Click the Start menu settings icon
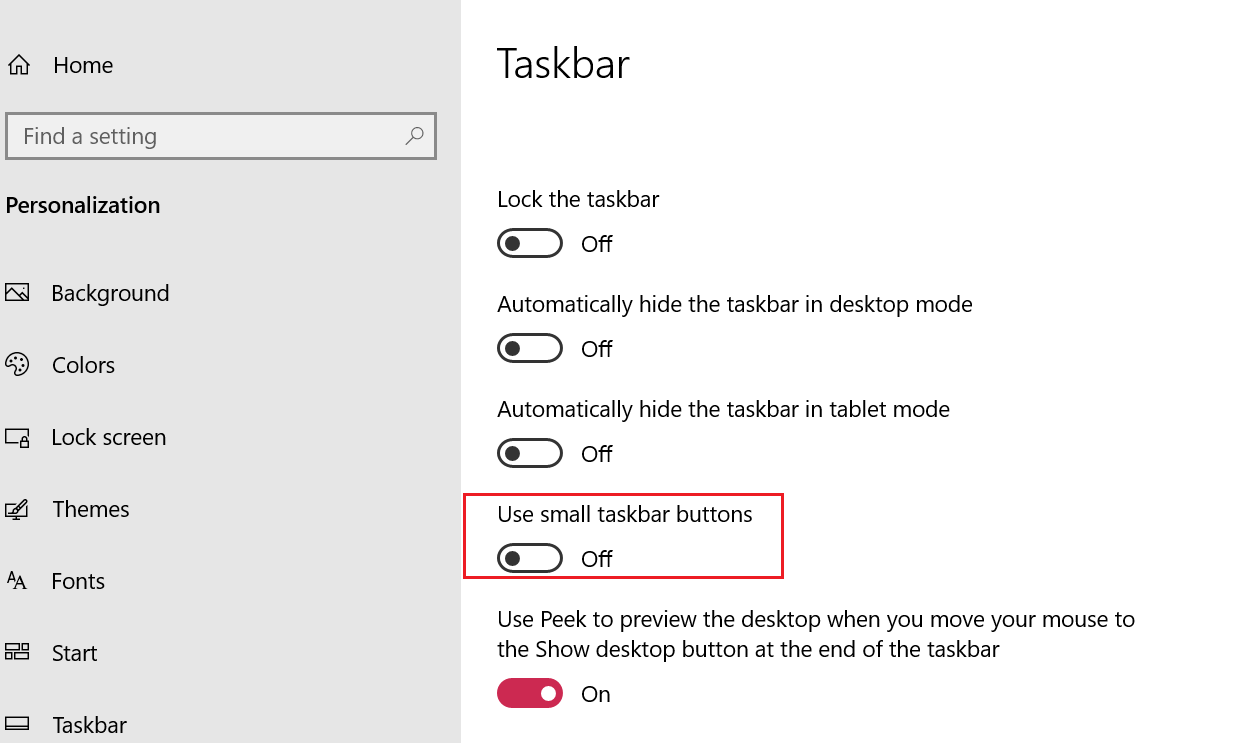The height and width of the screenshot is (743, 1236). (x=17, y=652)
